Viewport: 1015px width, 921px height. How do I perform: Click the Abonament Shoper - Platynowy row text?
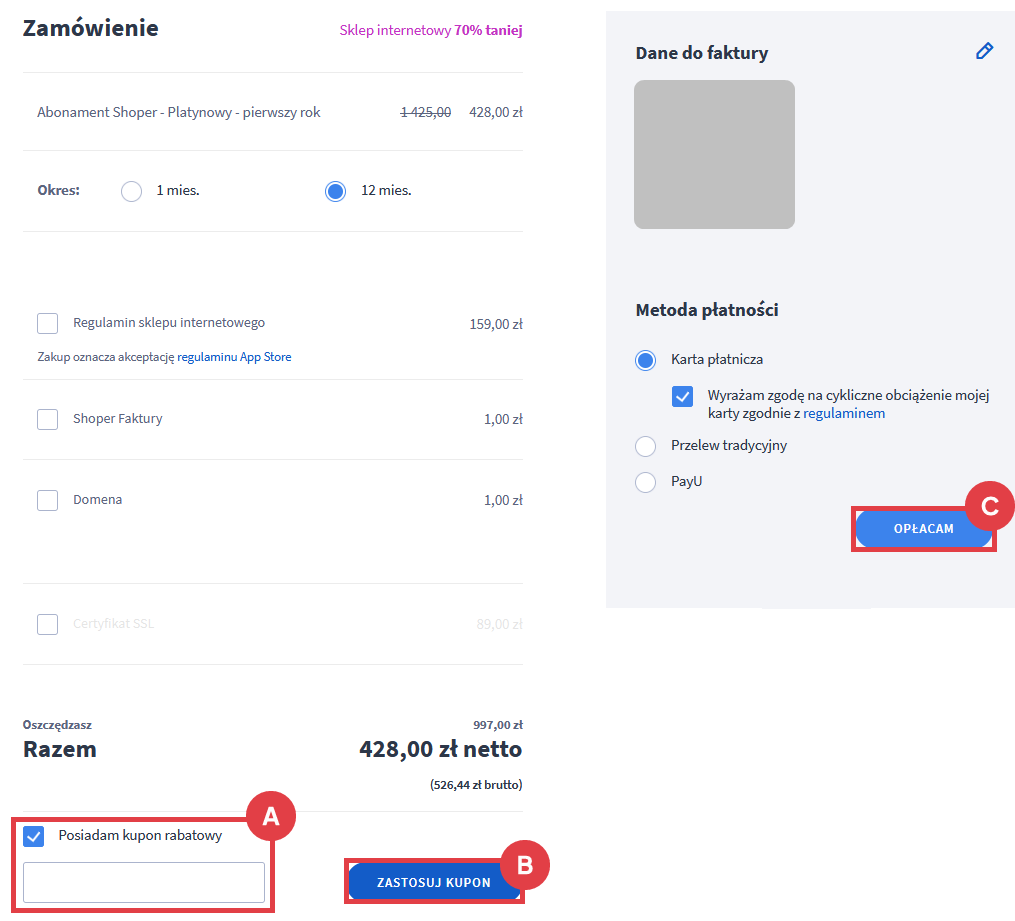click(x=179, y=113)
